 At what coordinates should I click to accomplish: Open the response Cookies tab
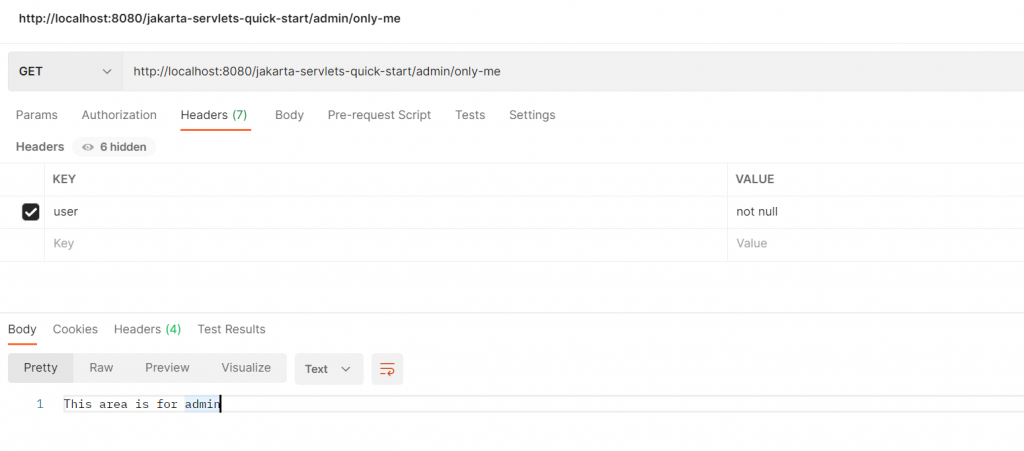coord(75,330)
